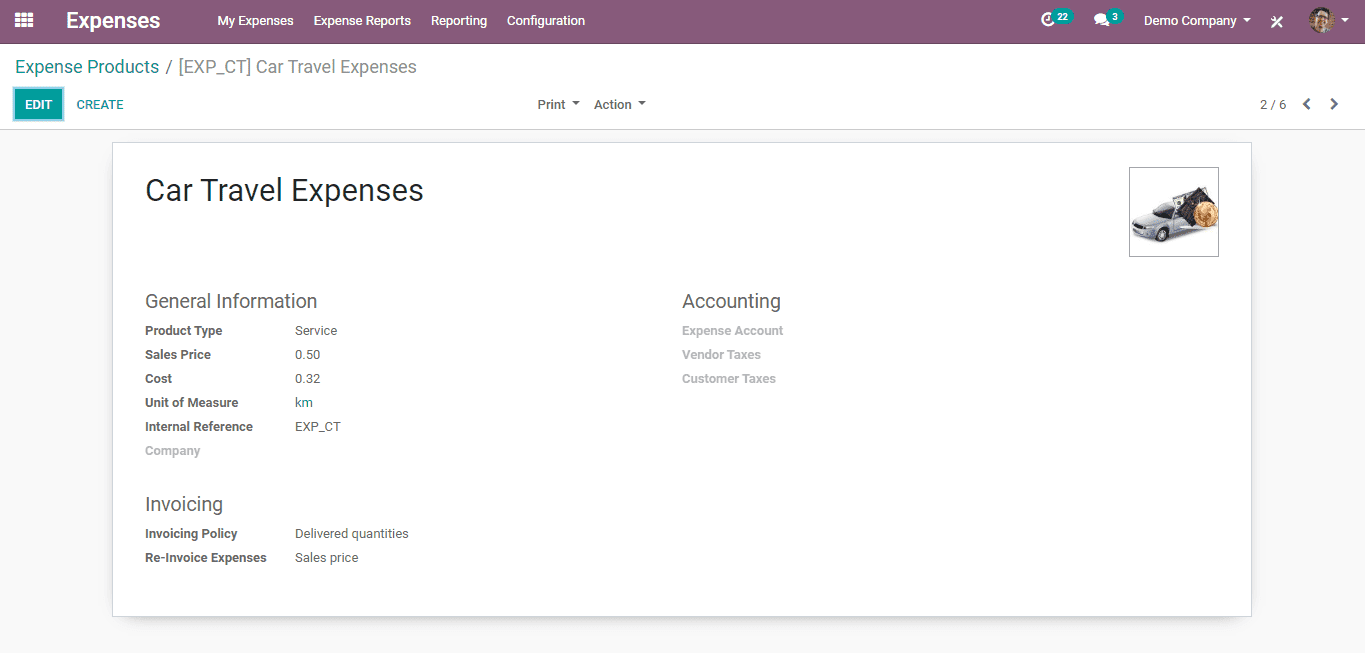
Task: Open Expense Reports menu
Action: pyautogui.click(x=362, y=20)
